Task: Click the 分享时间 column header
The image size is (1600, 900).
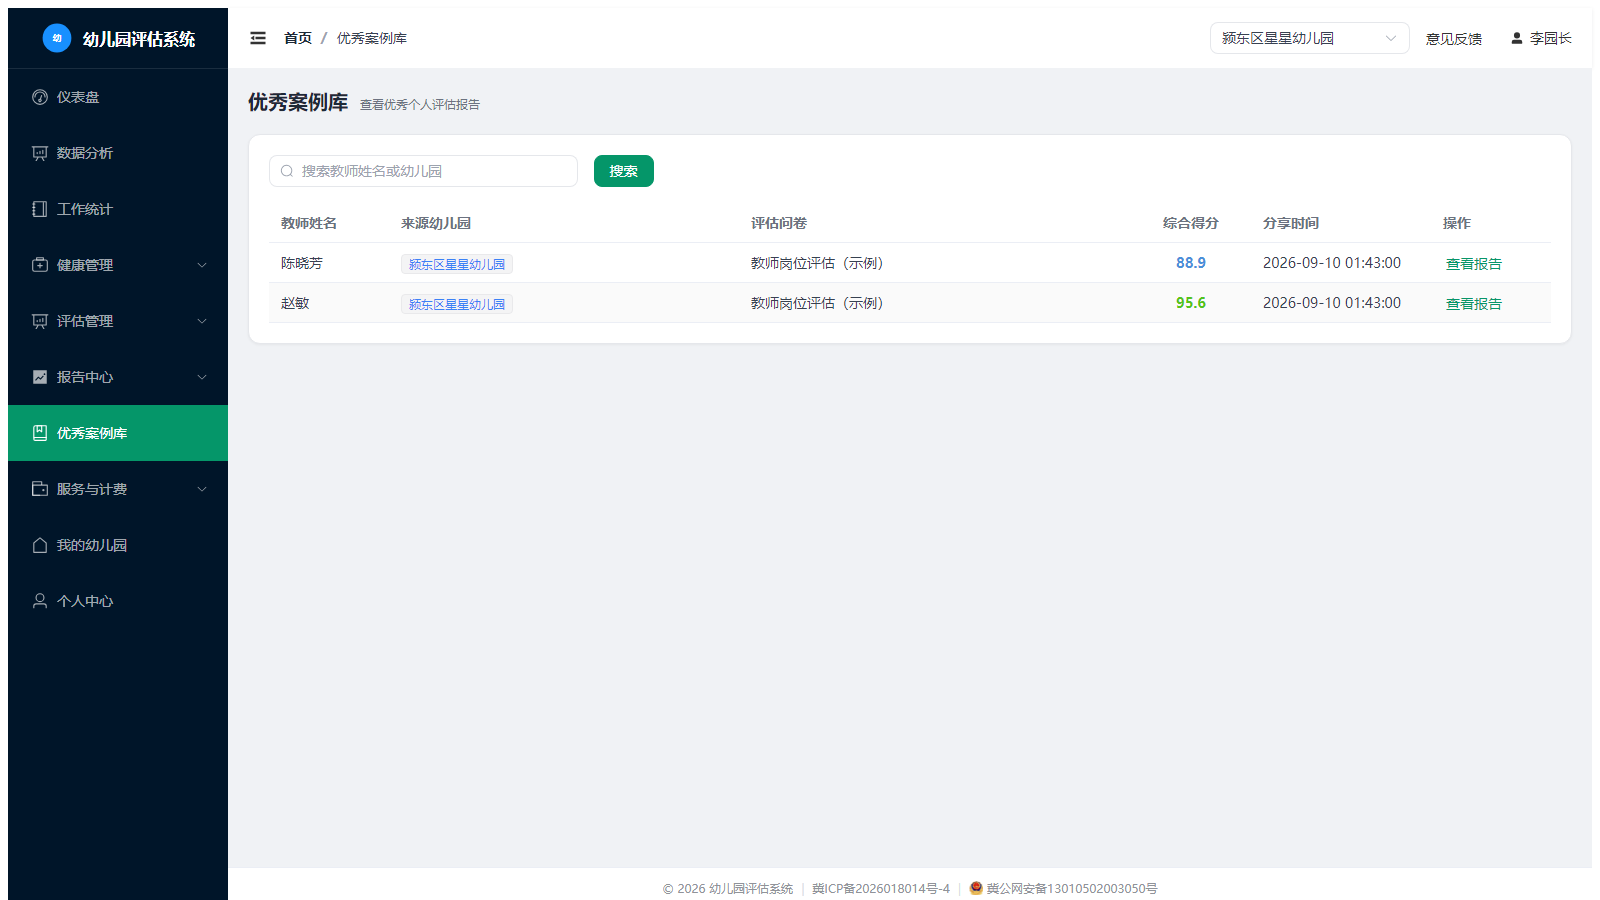Action: tap(1291, 223)
